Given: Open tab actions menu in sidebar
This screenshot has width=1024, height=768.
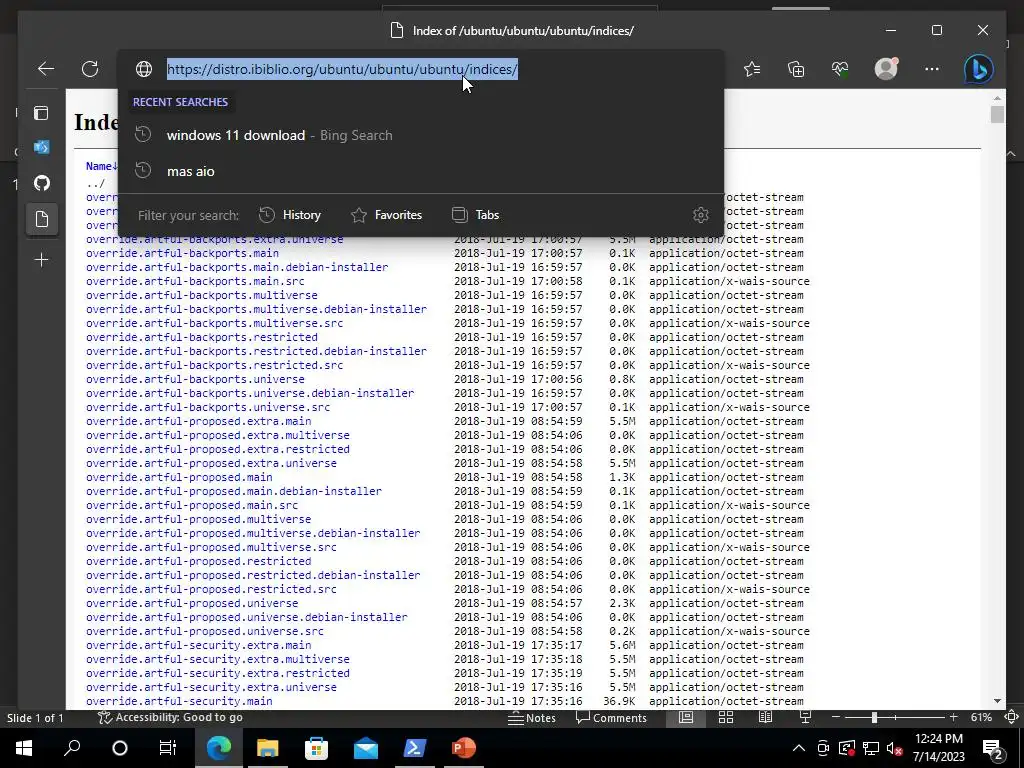Looking at the screenshot, I should (41, 113).
